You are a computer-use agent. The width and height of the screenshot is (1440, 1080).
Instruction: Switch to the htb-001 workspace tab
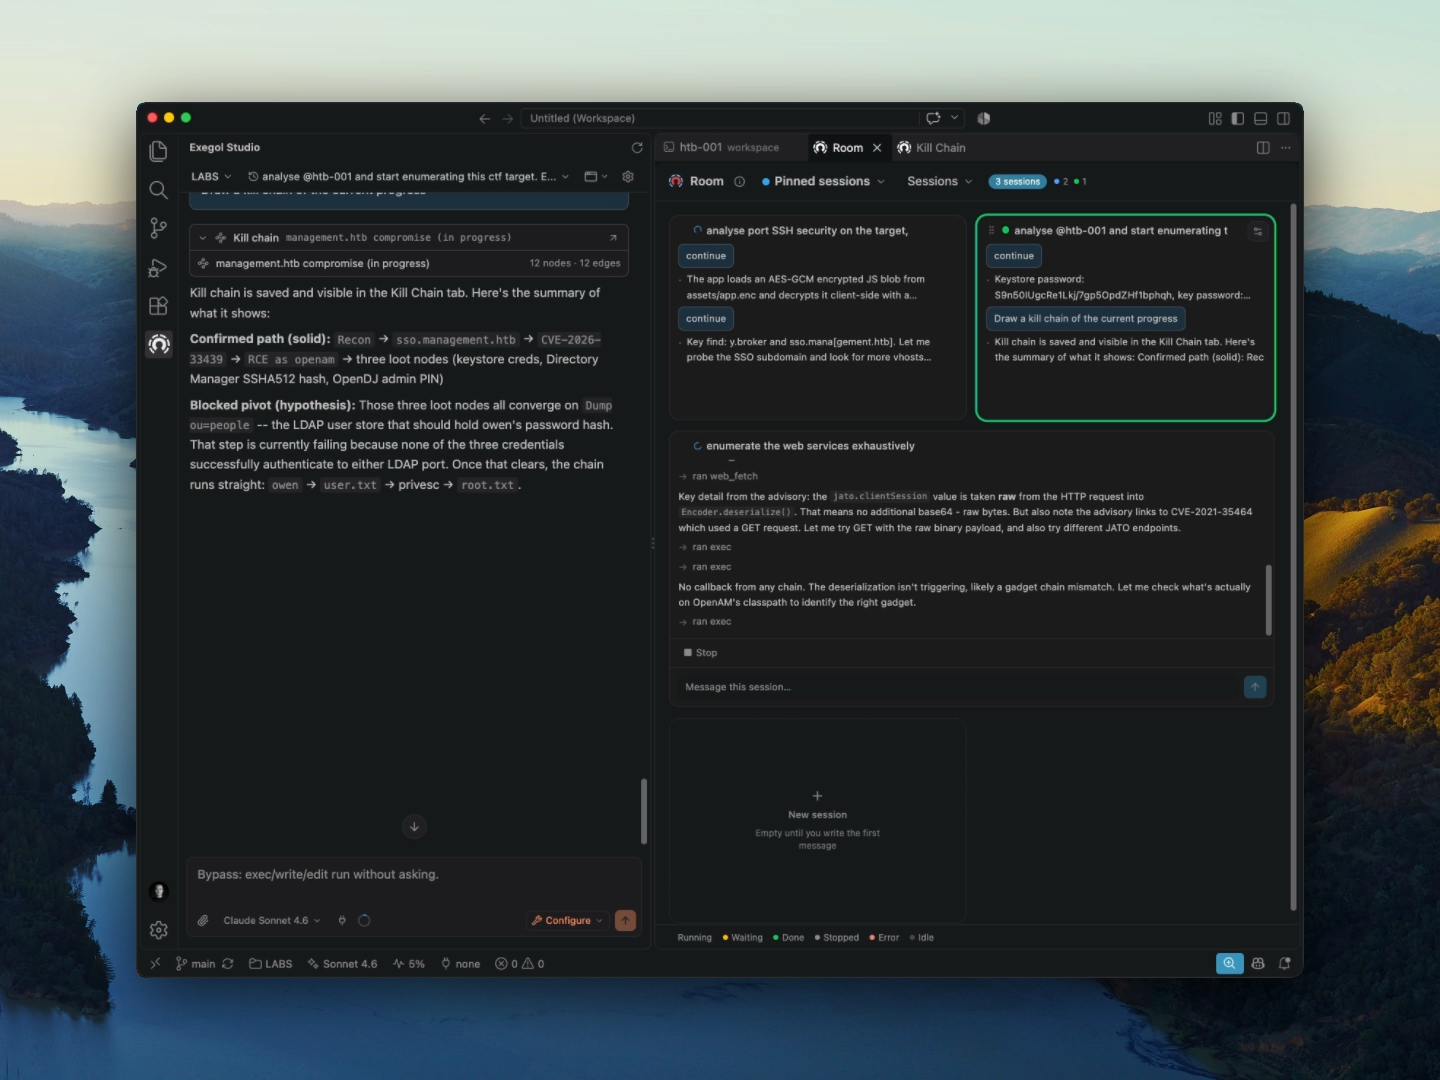730,148
